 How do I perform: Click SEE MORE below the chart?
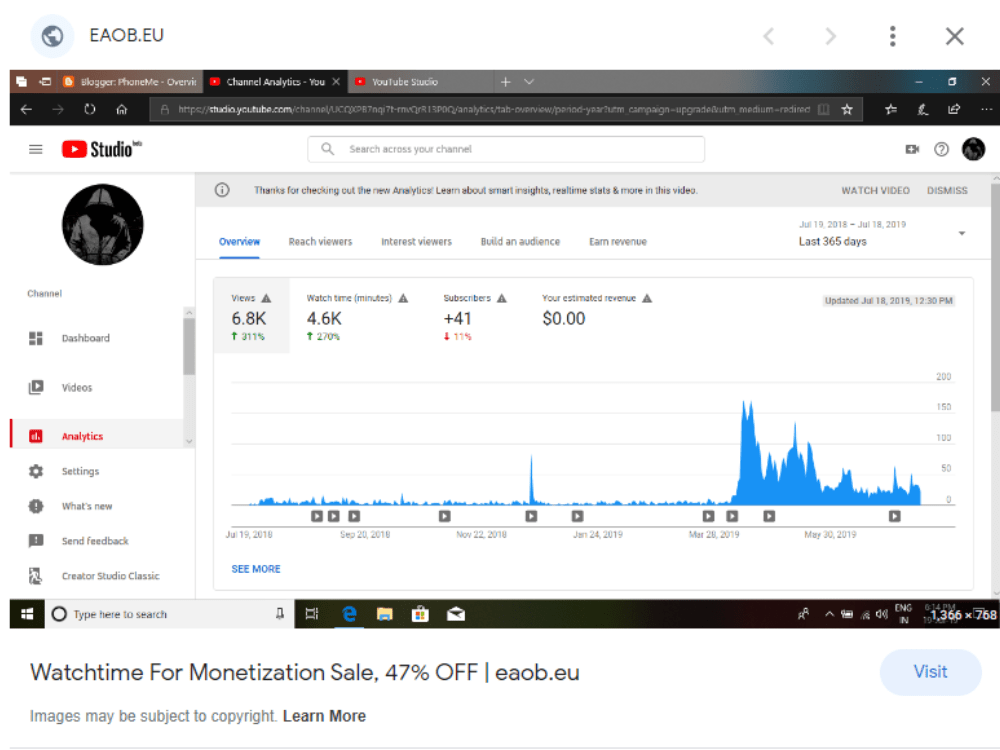(x=256, y=569)
